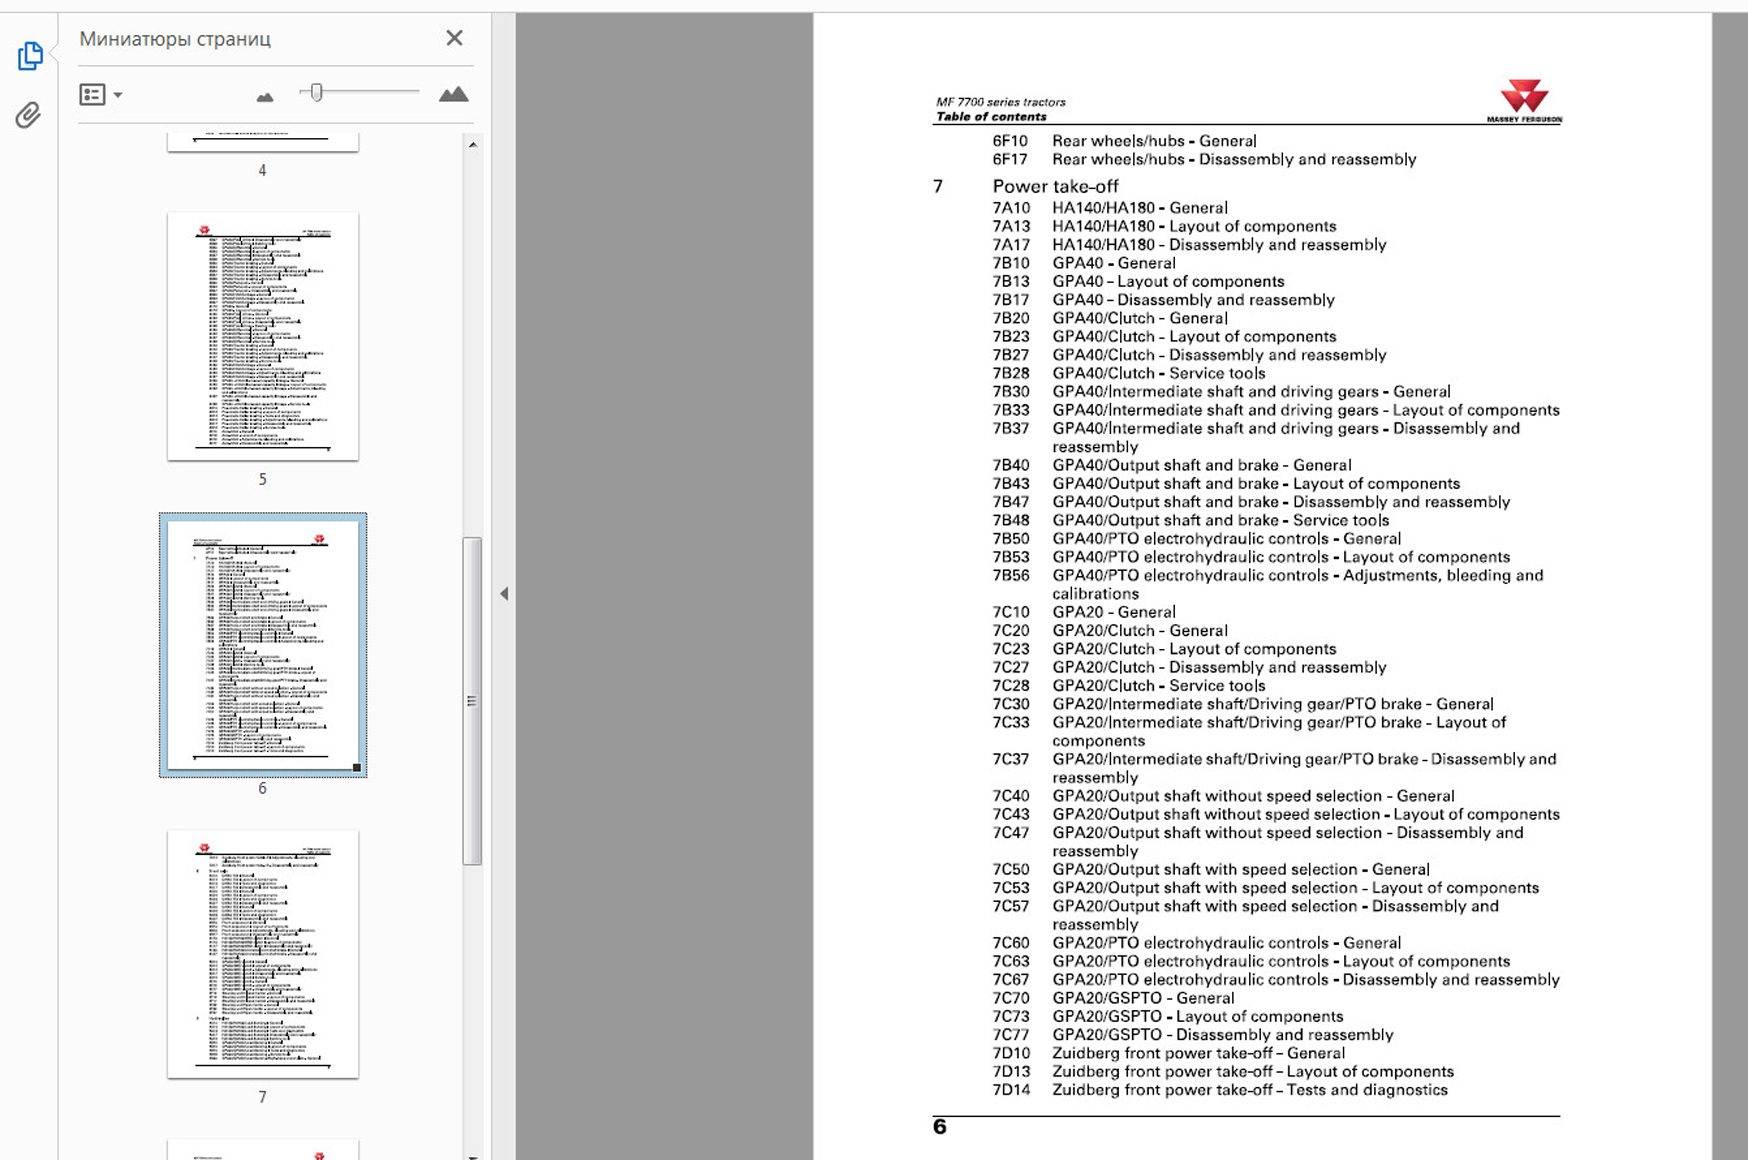Click the "6F10 Rear wheels/hubs - General" entry
Viewport: 1748px width, 1160px height.
coord(1153,141)
